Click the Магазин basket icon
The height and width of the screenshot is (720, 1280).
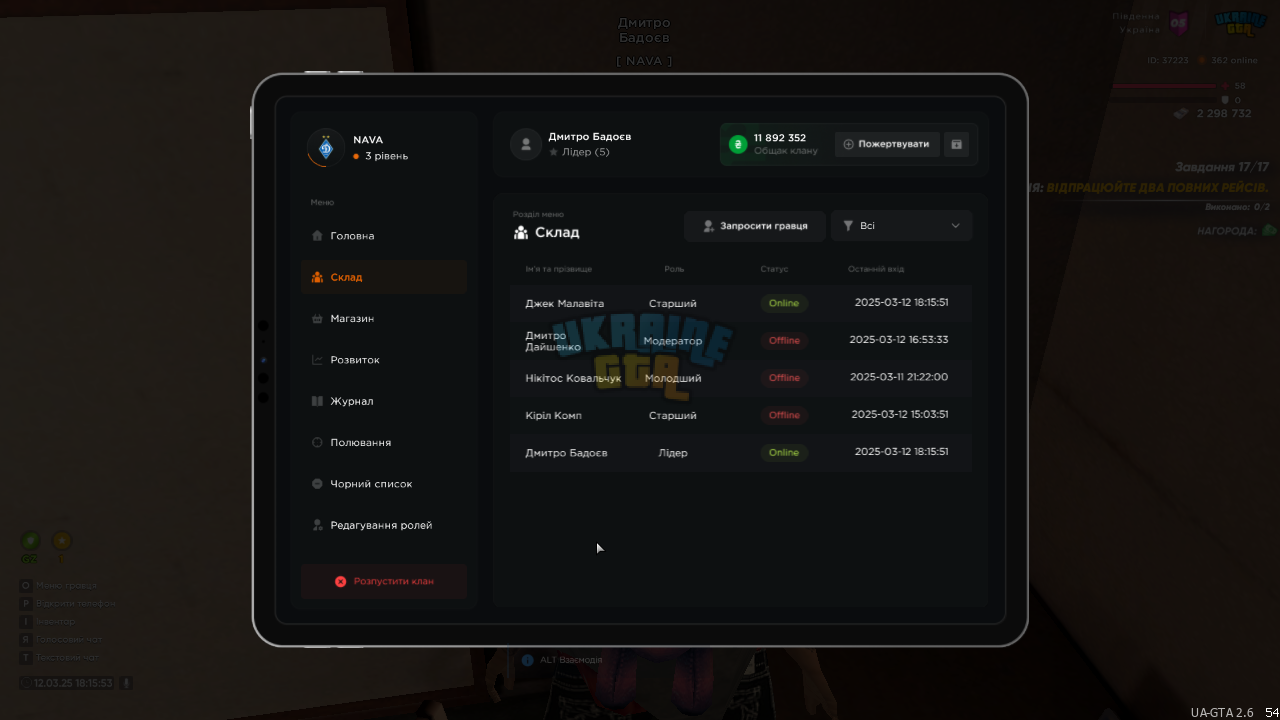pos(317,318)
